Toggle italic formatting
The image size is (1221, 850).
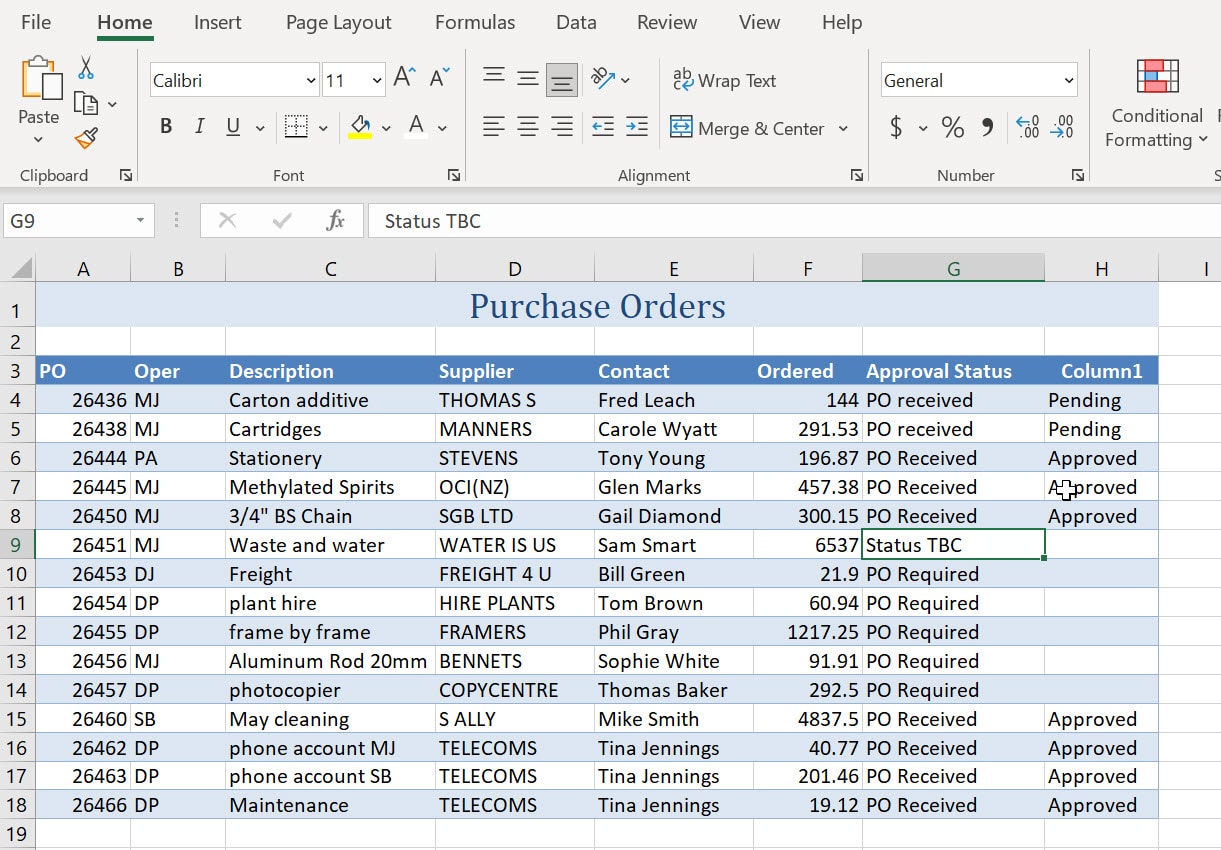[x=199, y=127]
